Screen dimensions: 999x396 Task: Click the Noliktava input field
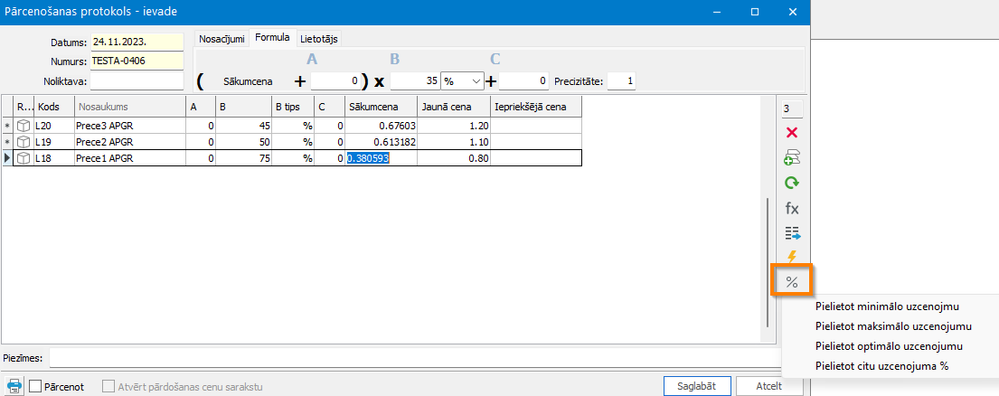point(137,81)
